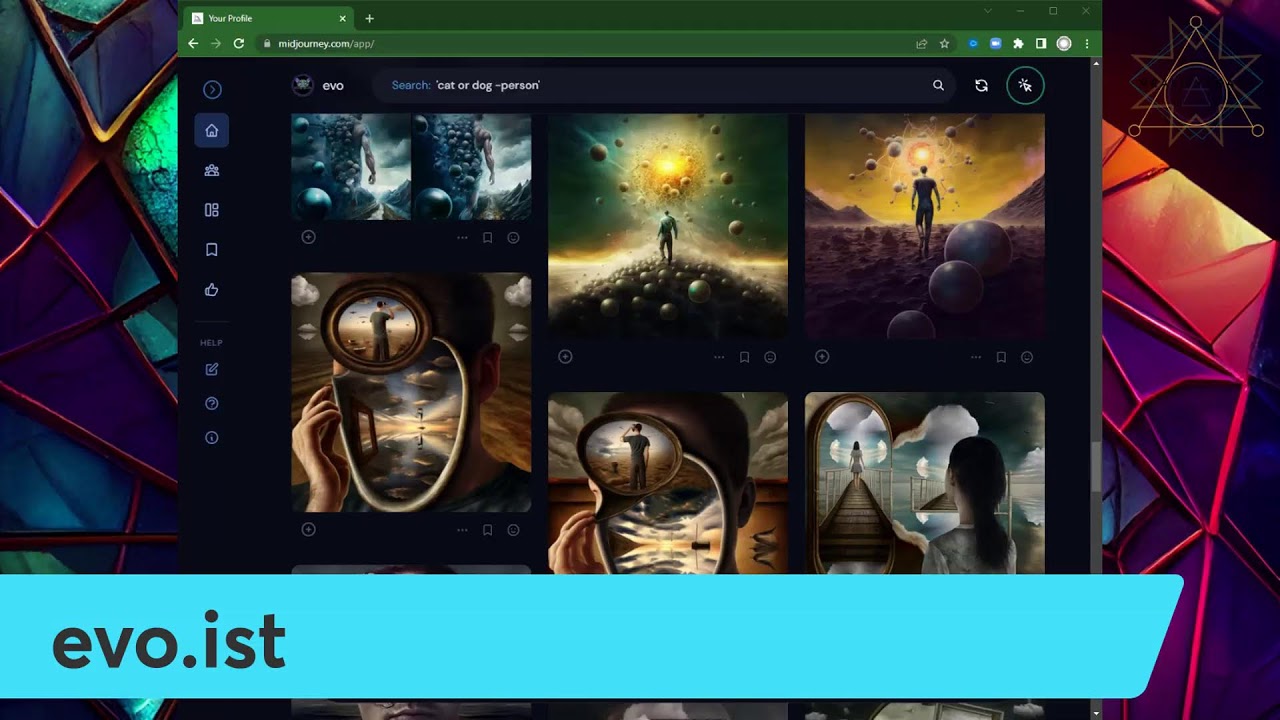Click the second blue extension icon in toolbar

(x=995, y=44)
